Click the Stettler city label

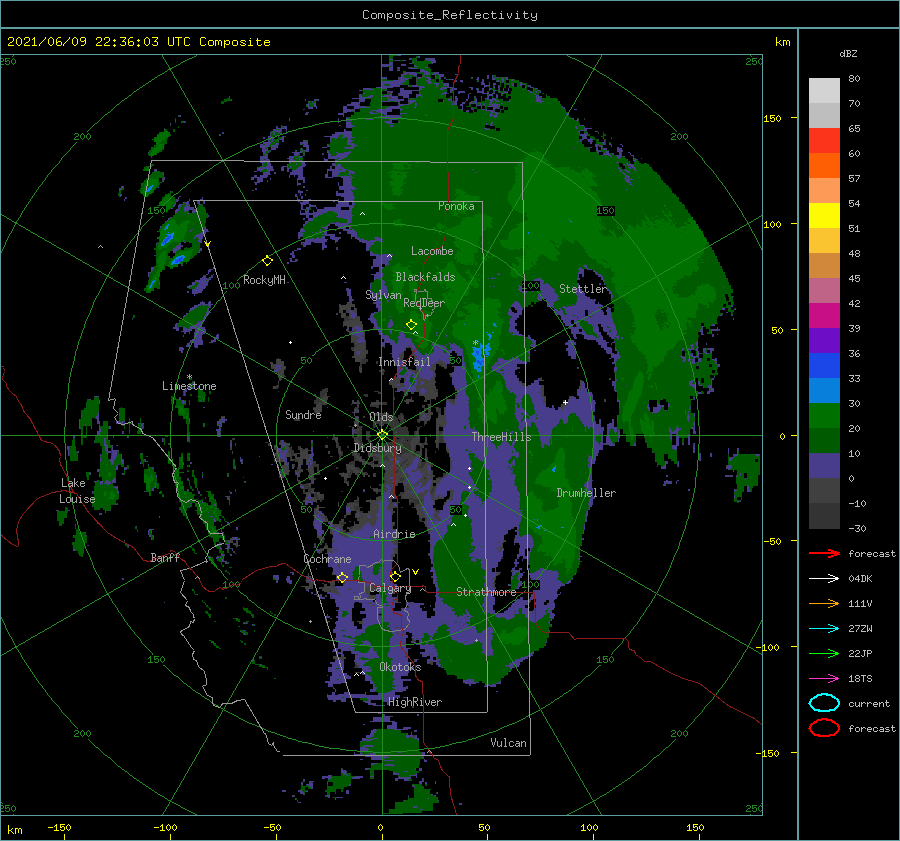click(x=583, y=289)
